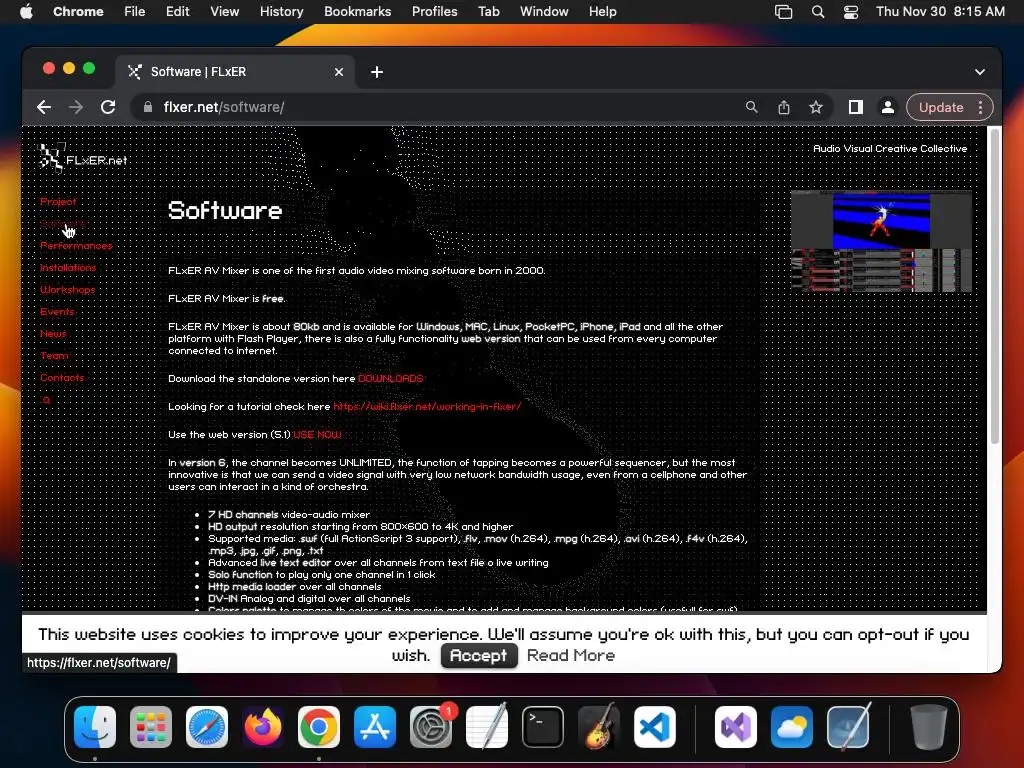Viewport: 1024px width, 768px height.
Task: Open TextEdit from the Dock
Action: point(487,726)
